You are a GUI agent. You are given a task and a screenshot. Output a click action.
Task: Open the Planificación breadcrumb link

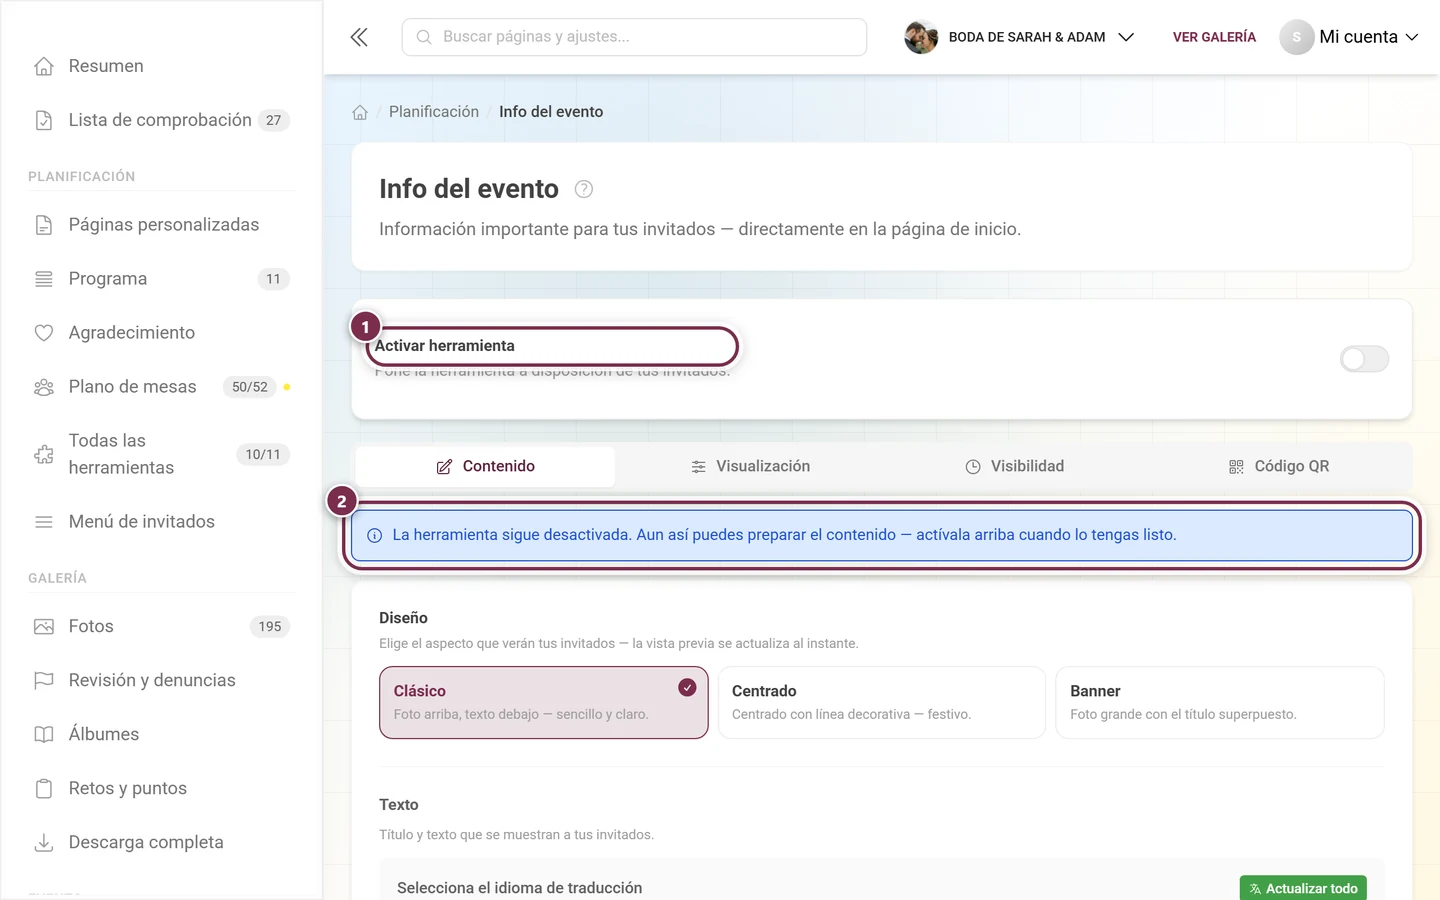point(434,112)
